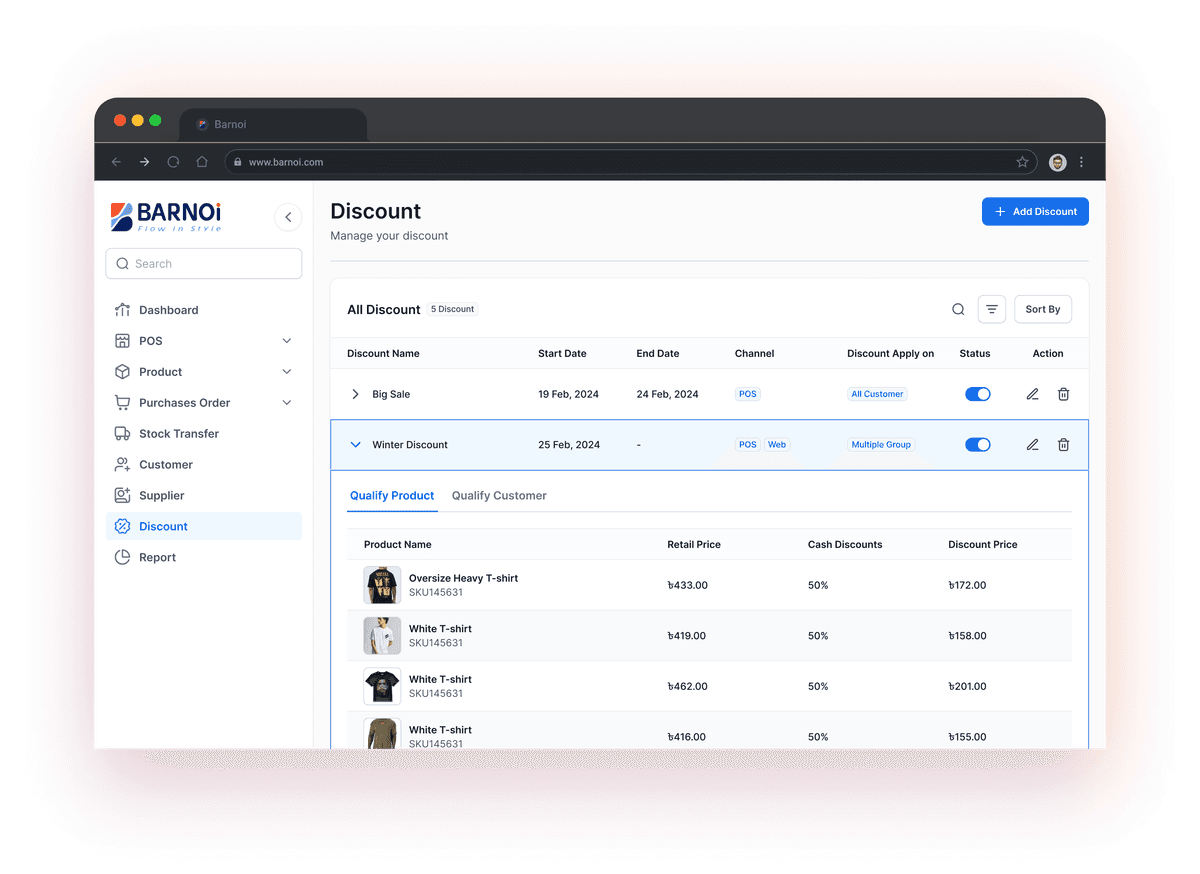The height and width of the screenshot is (874, 1200).
Task: Click the Add Discount button
Action: tap(1035, 212)
